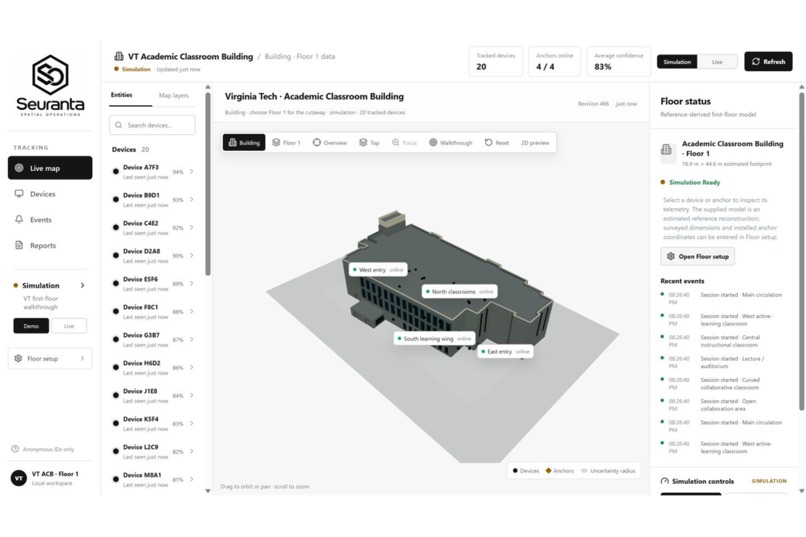Expand Device D2A8 details chevron
This screenshot has height=537, width=806.
191,255
